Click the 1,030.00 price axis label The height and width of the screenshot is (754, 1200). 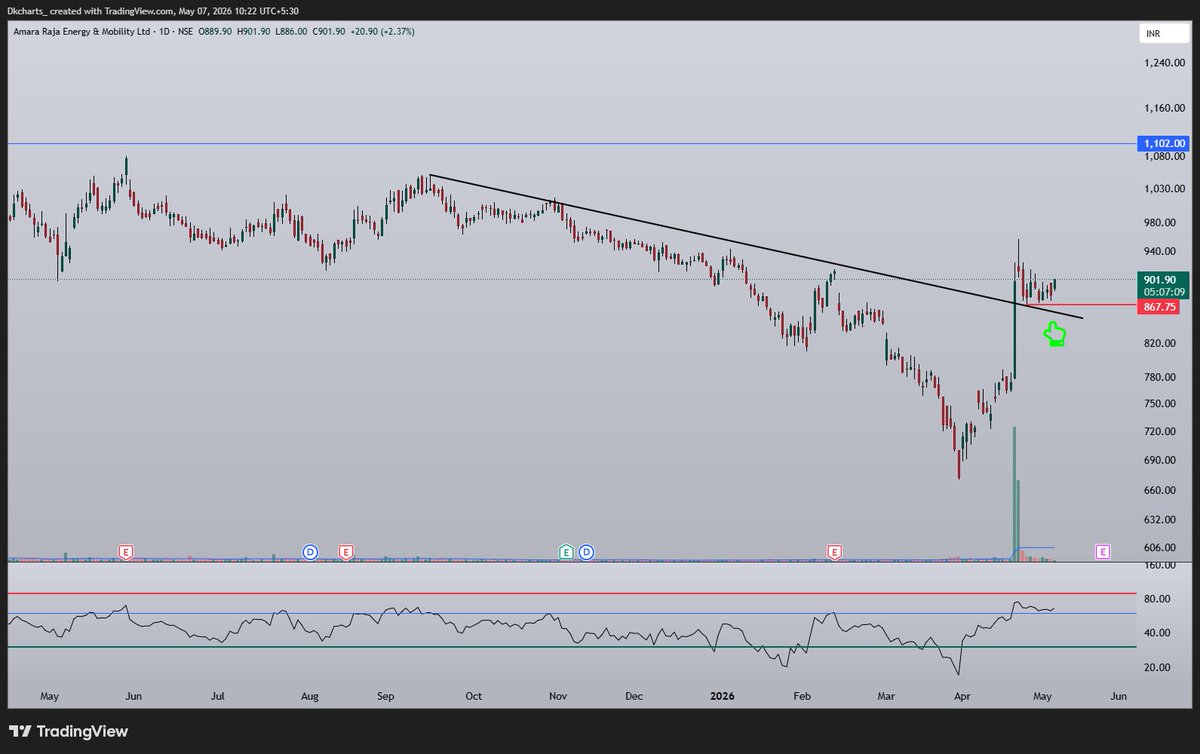click(1165, 189)
